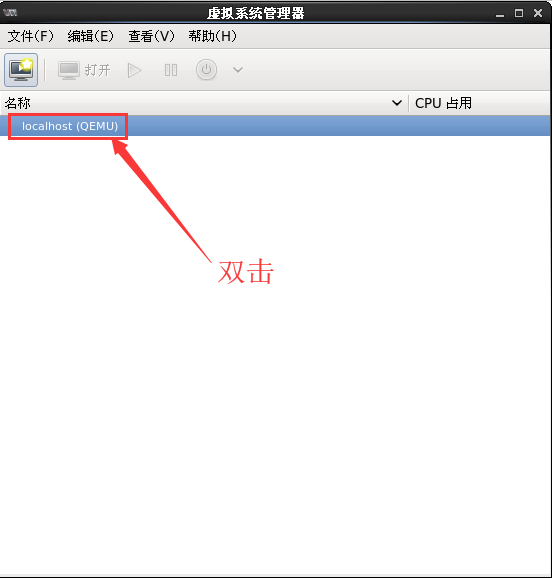Close the 虚拟系统管理器 window
This screenshot has height=578, width=552.
(x=538, y=13)
